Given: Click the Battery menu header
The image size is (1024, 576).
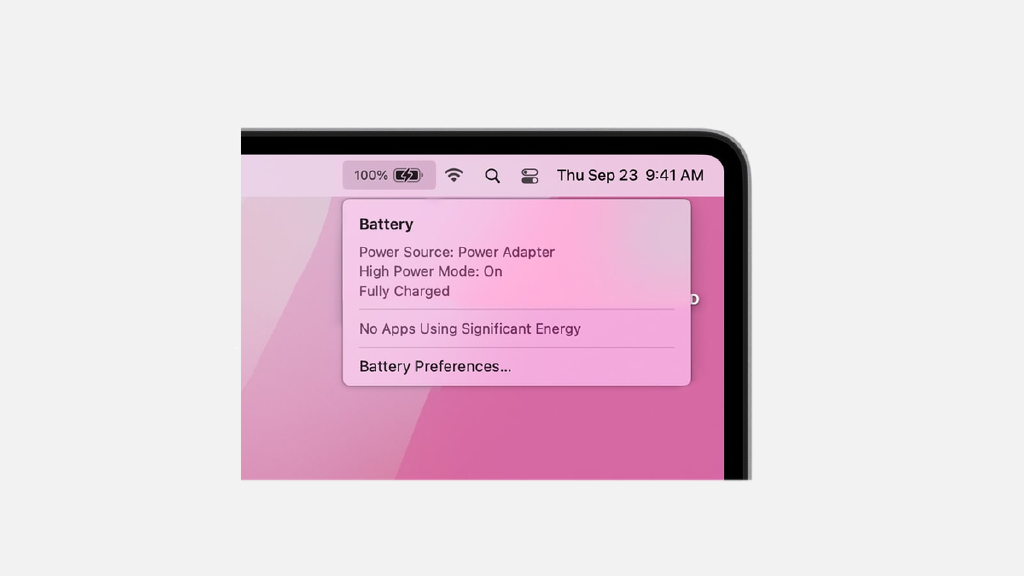Looking at the screenshot, I should coord(386,224).
